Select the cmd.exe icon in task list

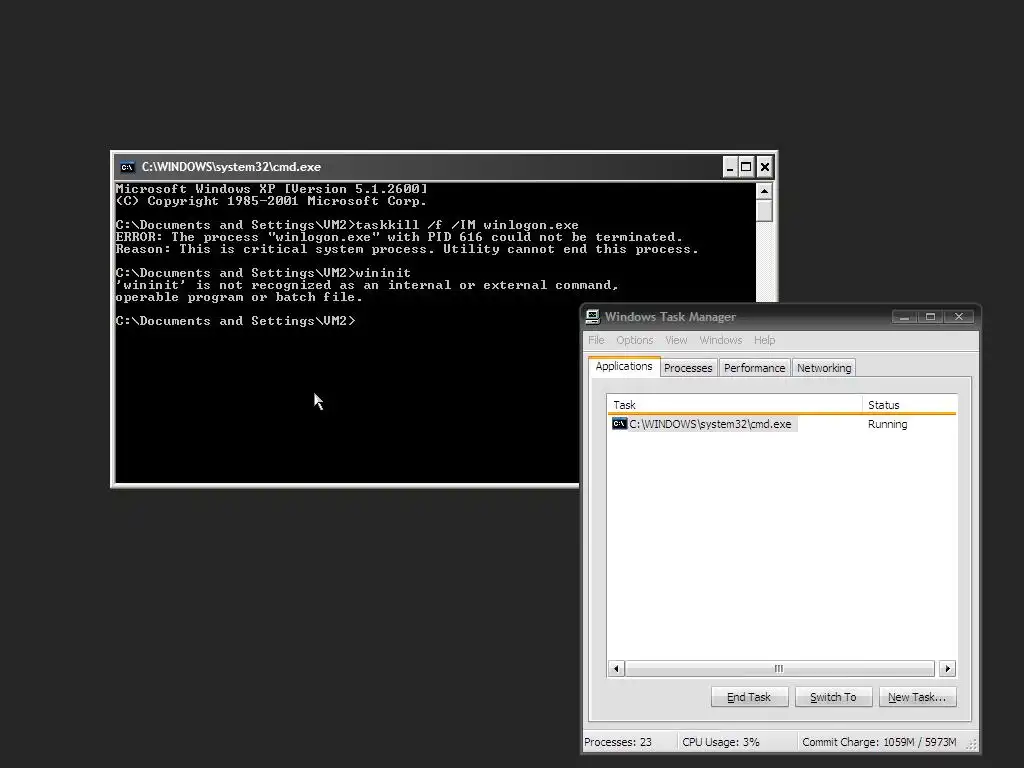[619, 424]
